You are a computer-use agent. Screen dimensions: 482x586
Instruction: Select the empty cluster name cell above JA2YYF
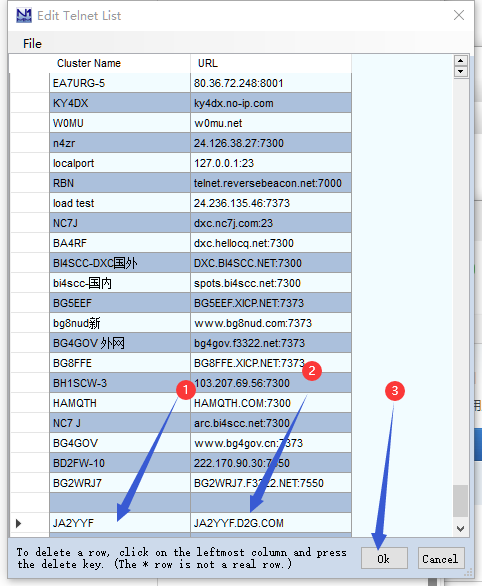click(x=120, y=503)
